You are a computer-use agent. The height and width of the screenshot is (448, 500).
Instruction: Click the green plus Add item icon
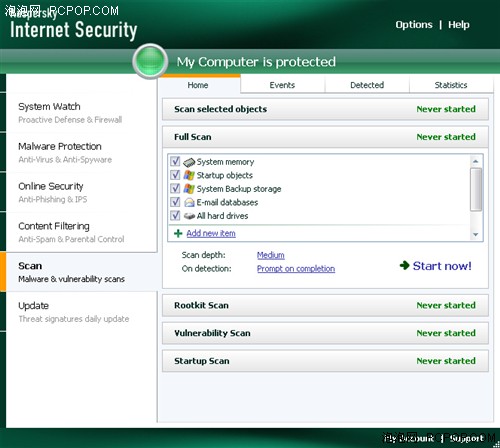pyautogui.click(x=178, y=233)
